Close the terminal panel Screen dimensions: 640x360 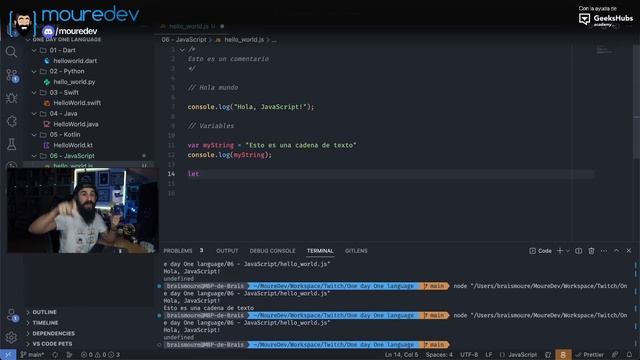(x=629, y=251)
